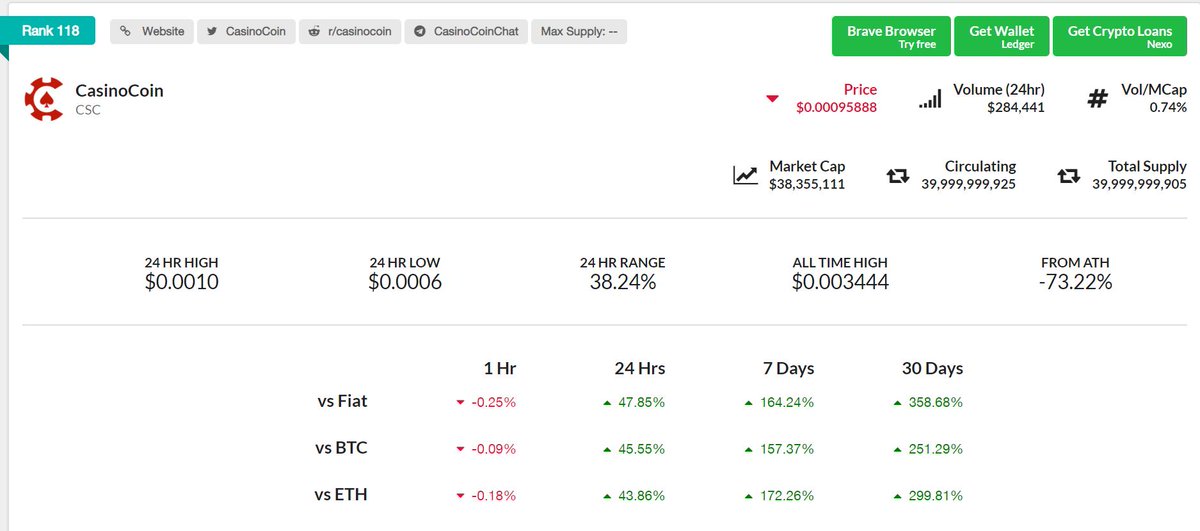Click the market cap value $38,355,111
Screen dimensions: 1200x531
(x=807, y=184)
